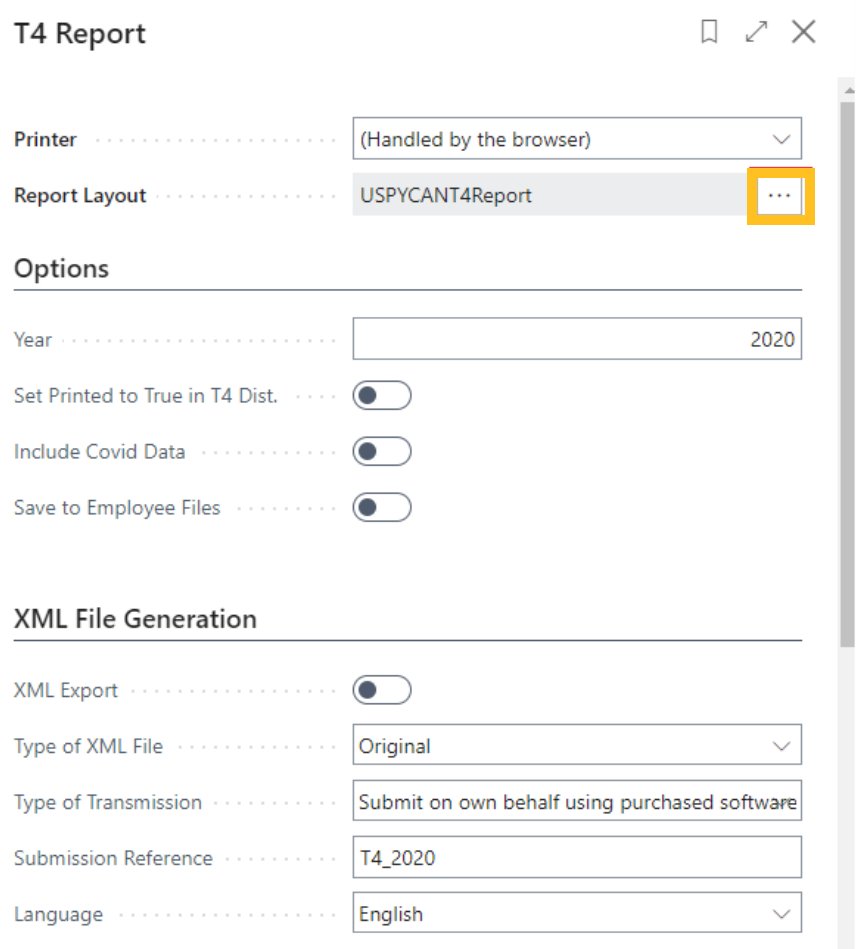The height and width of the screenshot is (949, 856).
Task: Click the Type of Transmission field
Action: pyautogui.click(x=577, y=802)
